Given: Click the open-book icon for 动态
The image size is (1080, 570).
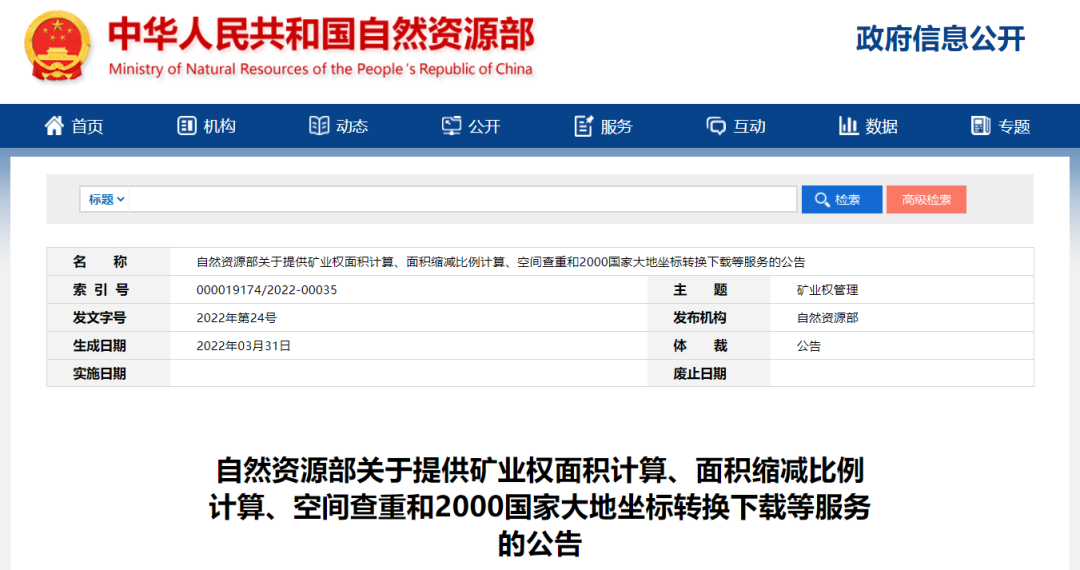Looking at the screenshot, I should [x=319, y=126].
